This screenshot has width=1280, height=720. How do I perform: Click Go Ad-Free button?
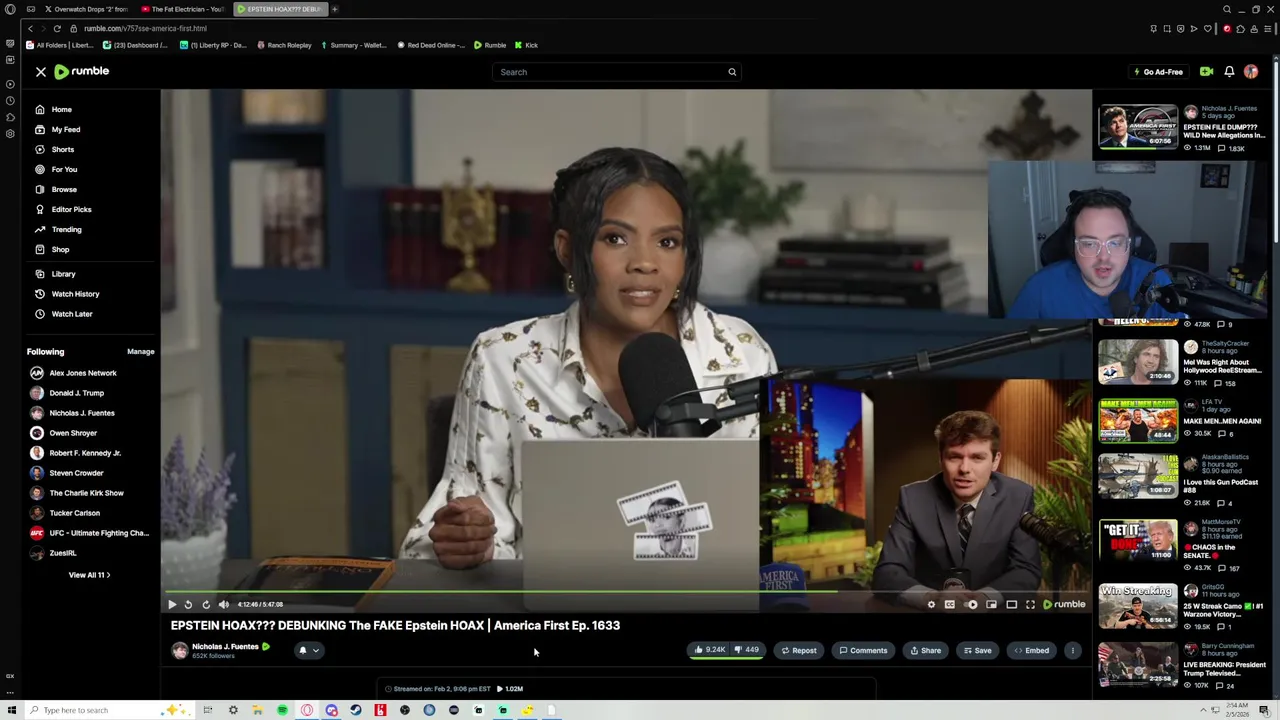click(x=1158, y=72)
